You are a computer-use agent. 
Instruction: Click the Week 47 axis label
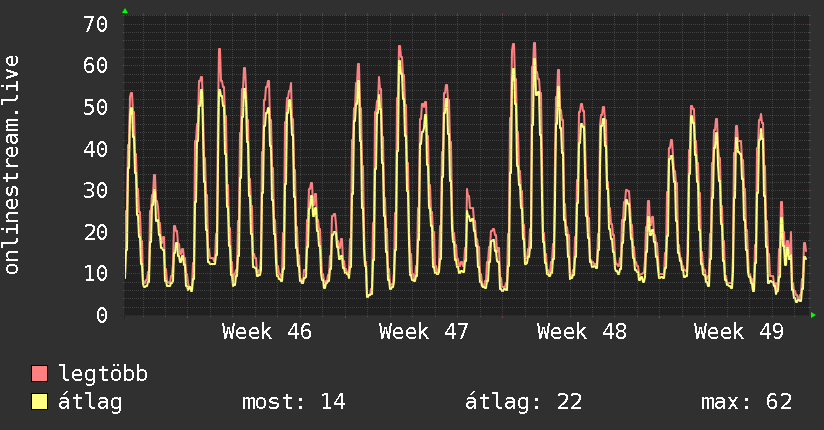424,332
